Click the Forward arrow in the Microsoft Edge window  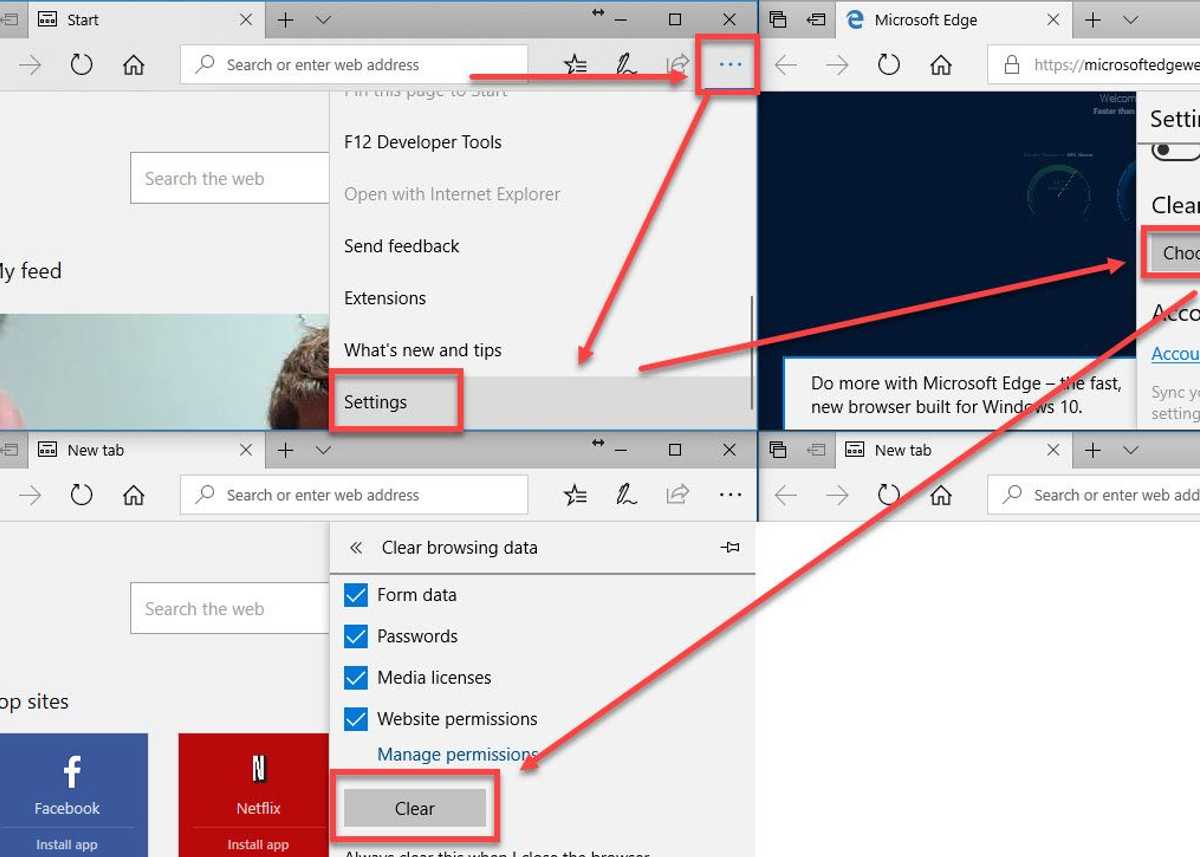(x=837, y=65)
